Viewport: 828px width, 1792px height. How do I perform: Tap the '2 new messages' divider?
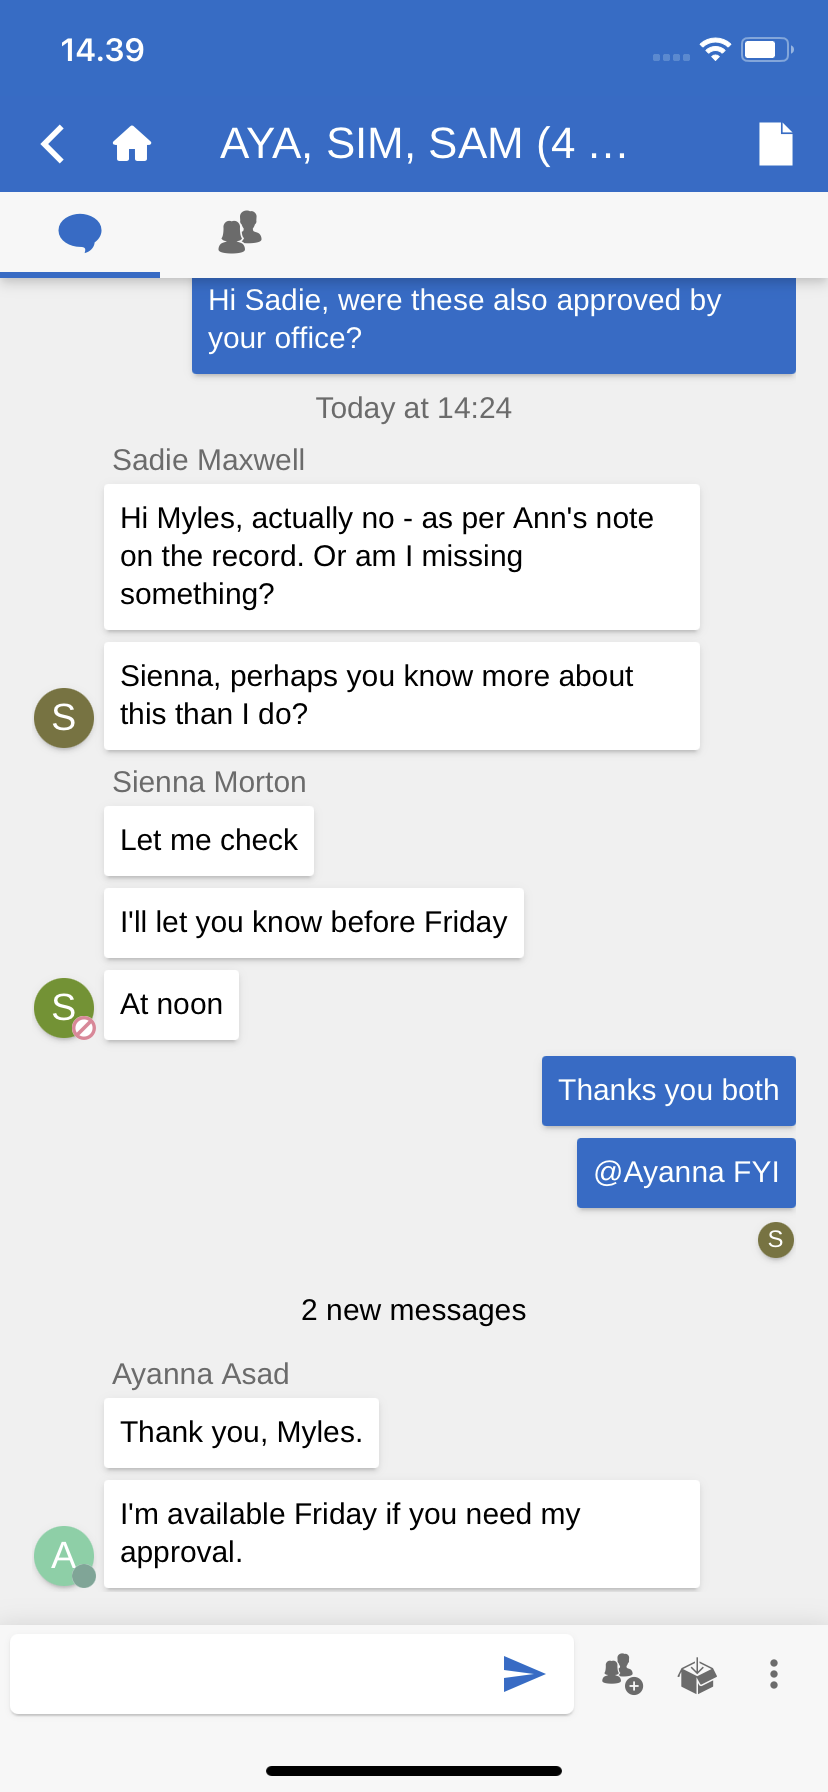point(413,1310)
